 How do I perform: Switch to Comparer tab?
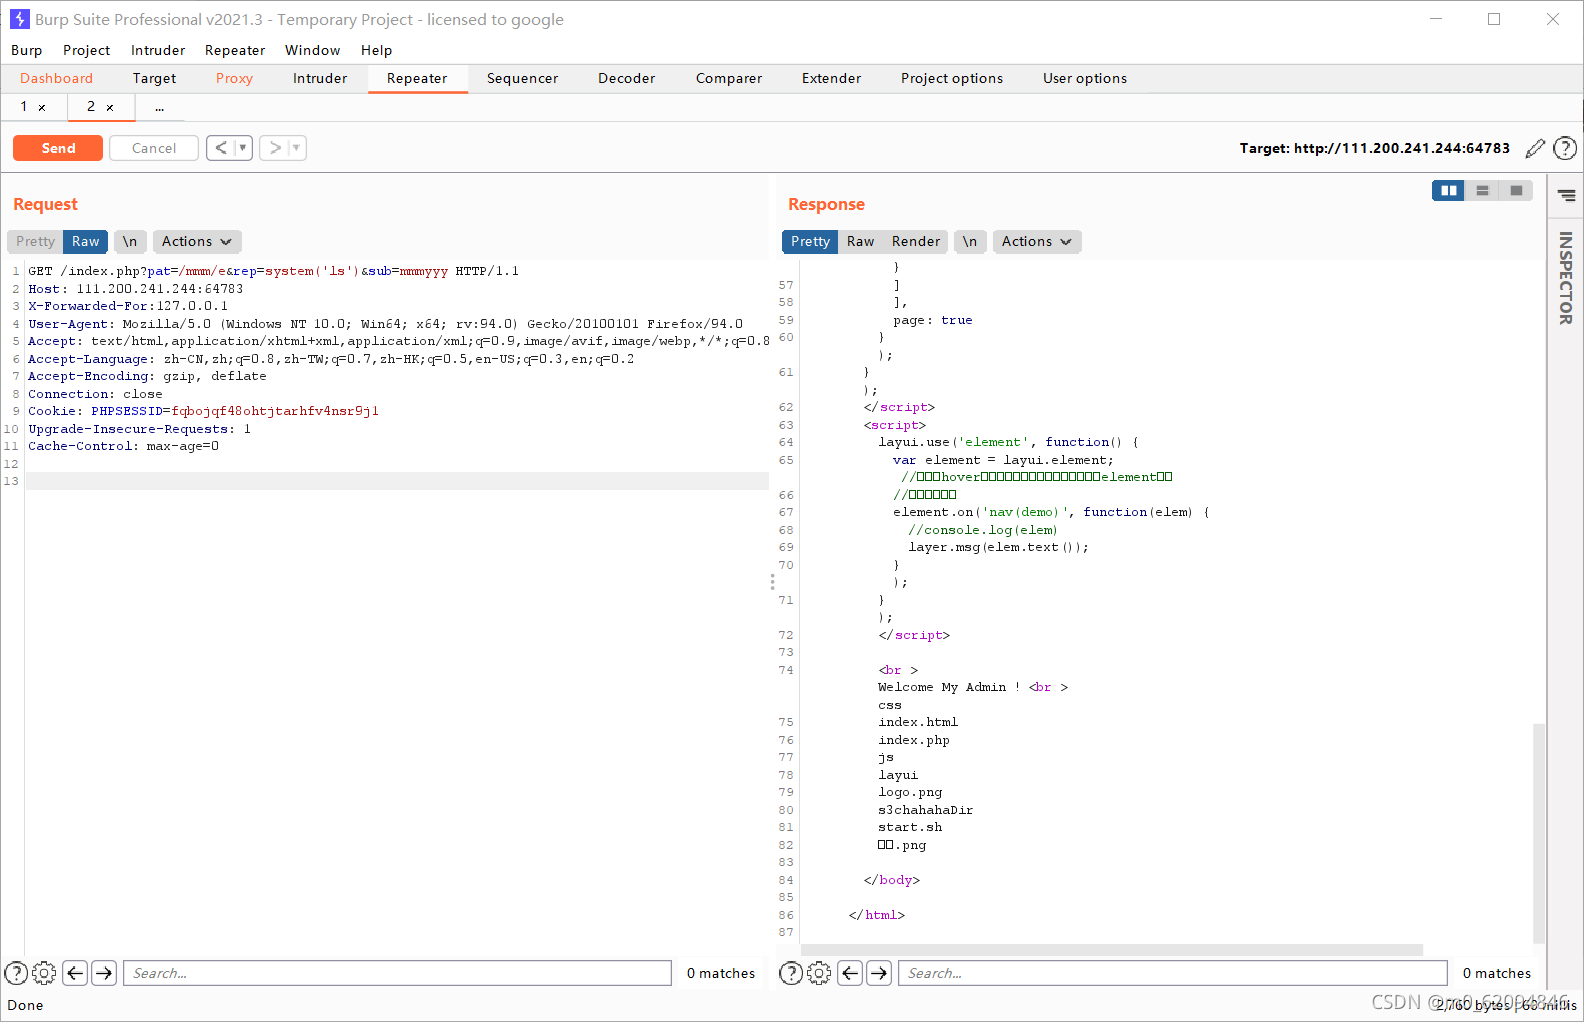[729, 78]
